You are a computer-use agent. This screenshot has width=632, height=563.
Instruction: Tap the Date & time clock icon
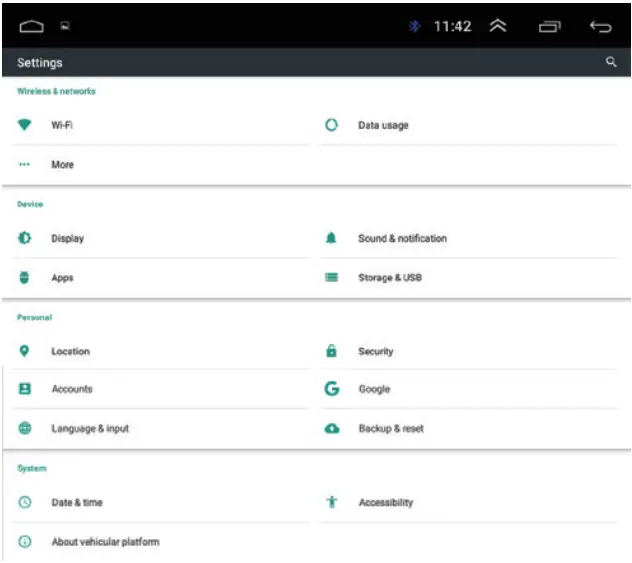pyautogui.click(x=25, y=502)
